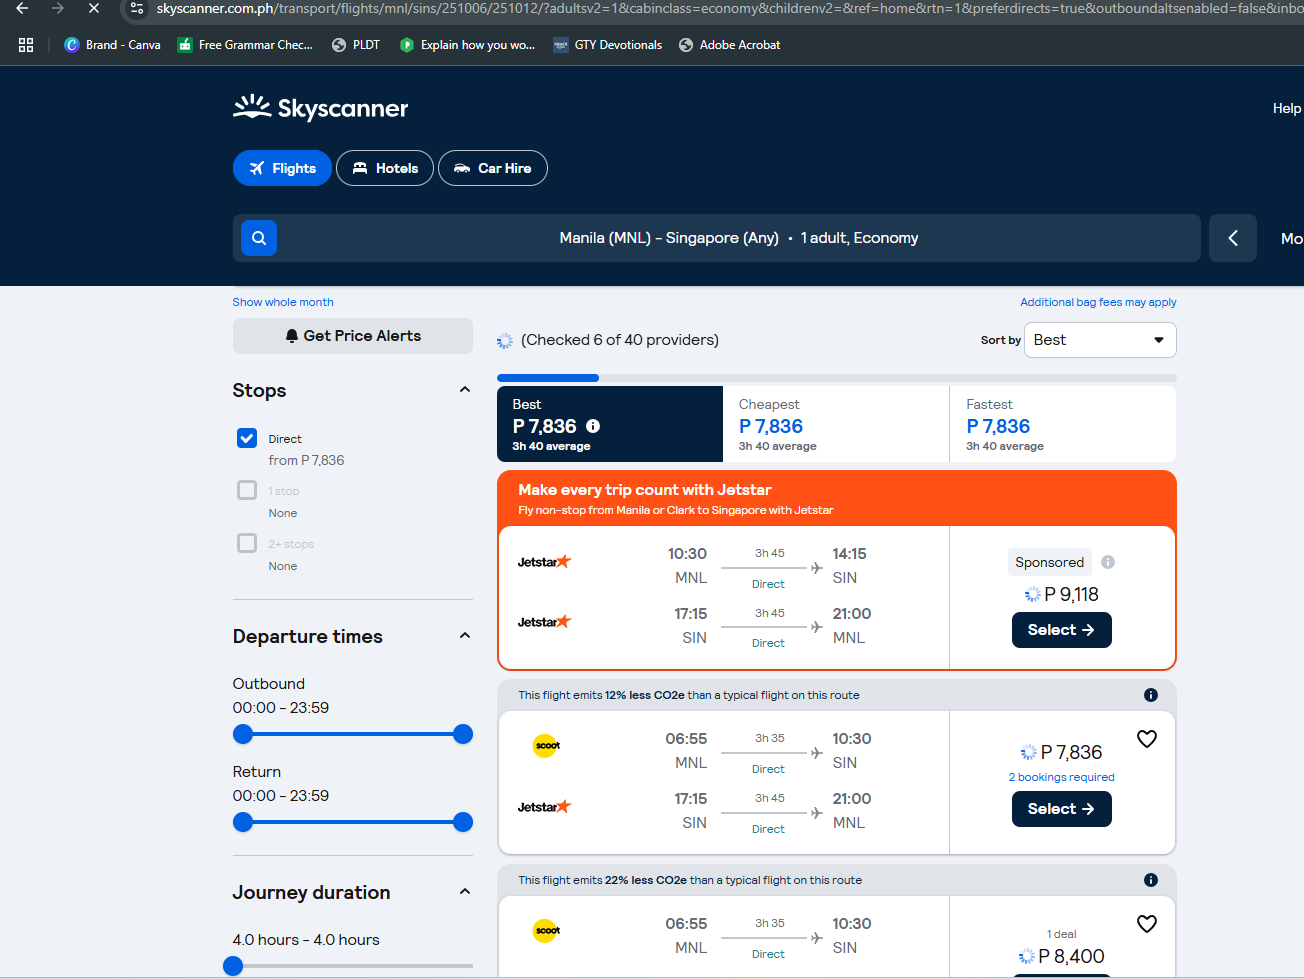Click the Jetstar logo on 10:30 flight
The width and height of the screenshot is (1304, 979).
coord(544,562)
